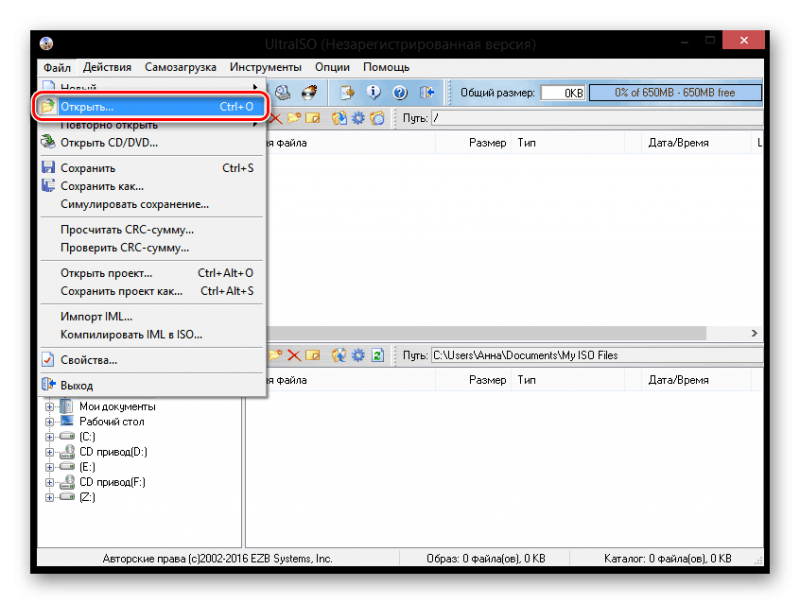The height and width of the screenshot is (604, 800).
Task: Expand the (C:) drive tree node
Action: 50,437
